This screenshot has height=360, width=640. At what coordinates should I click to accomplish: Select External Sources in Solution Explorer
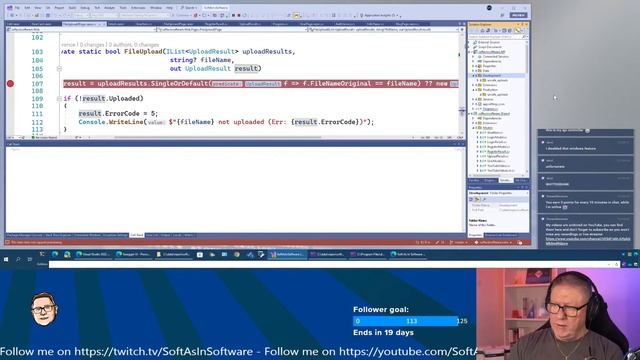pos(489,42)
